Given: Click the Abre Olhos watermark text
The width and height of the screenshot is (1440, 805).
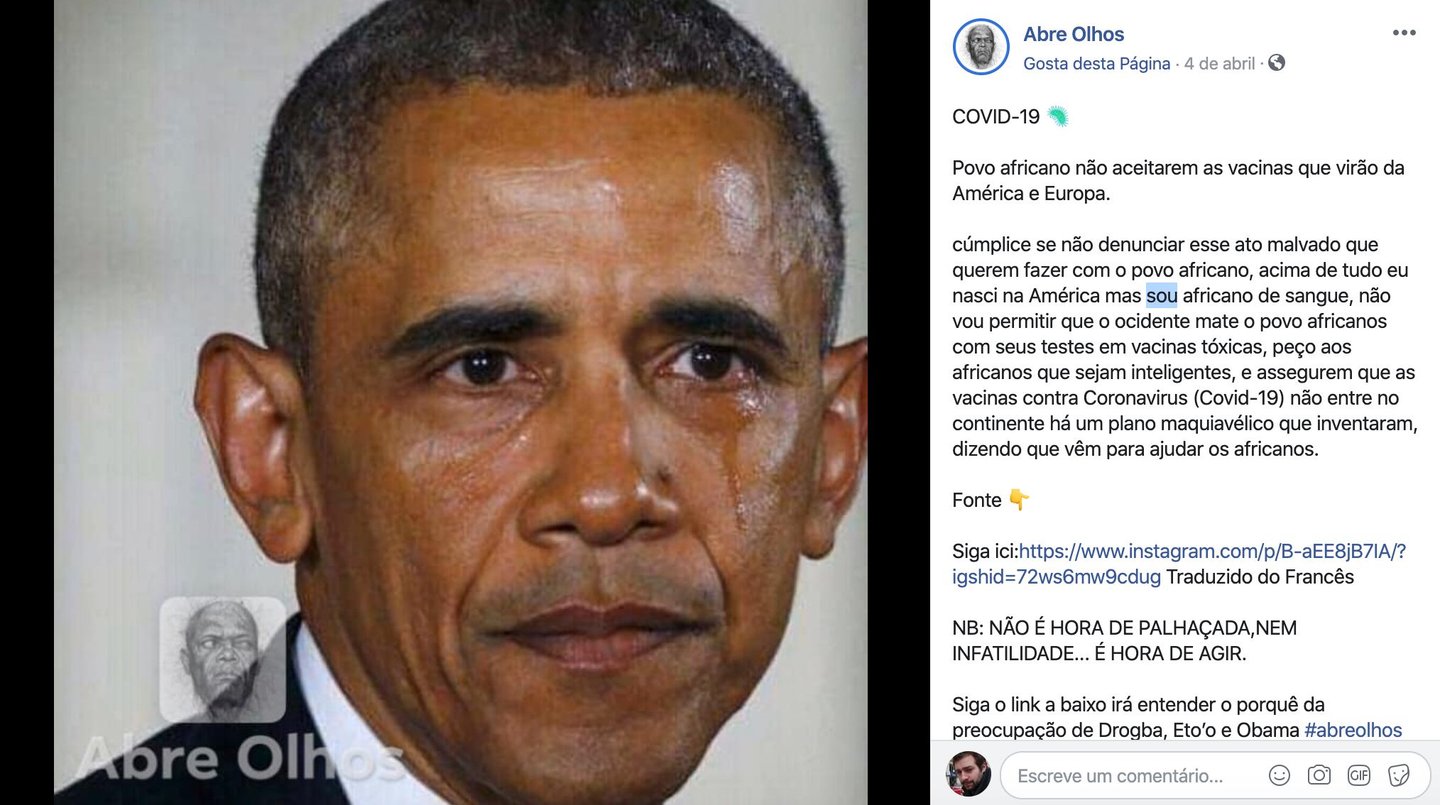Looking at the screenshot, I should [x=238, y=759].
